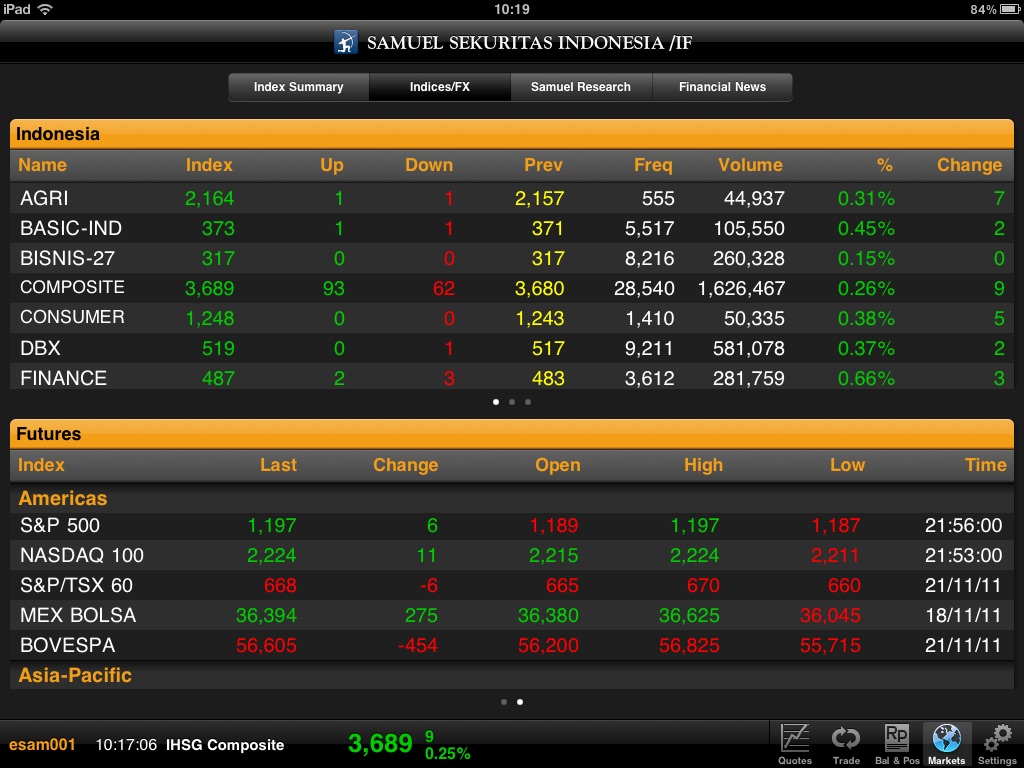Screen dimensions: 1024x768
Task: Open Samuel Research tab
Action: 581,87
